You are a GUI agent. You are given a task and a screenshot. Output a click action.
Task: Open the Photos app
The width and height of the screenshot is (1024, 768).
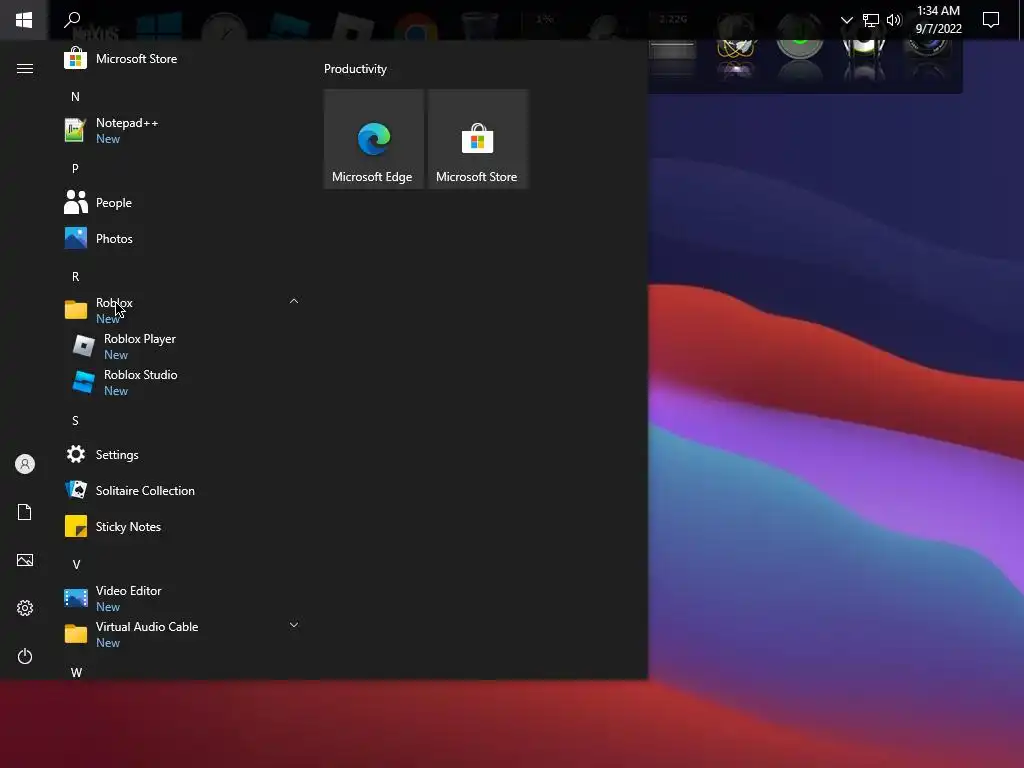(x=182, y=239)
